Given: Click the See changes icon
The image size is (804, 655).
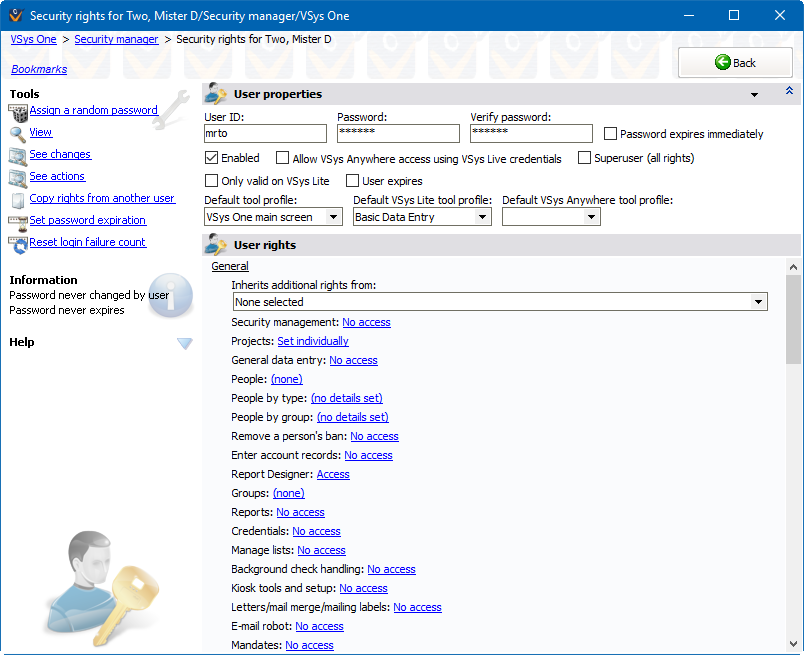Looking at the screenshot, I should (x=18, y=156).
